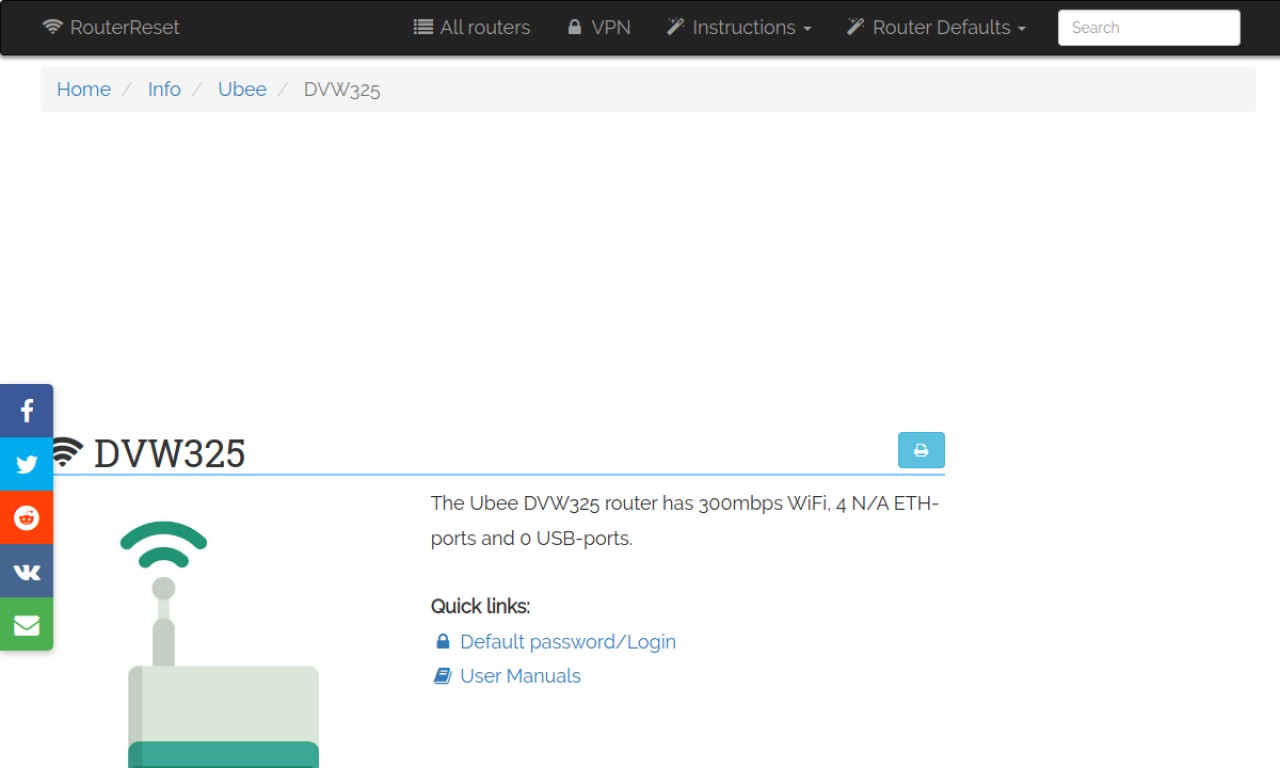This screenshot has height=768, width=1280.
Task: Open the Instructions dropdown menu
Action: pyautogui.click(x=739, y=27)
